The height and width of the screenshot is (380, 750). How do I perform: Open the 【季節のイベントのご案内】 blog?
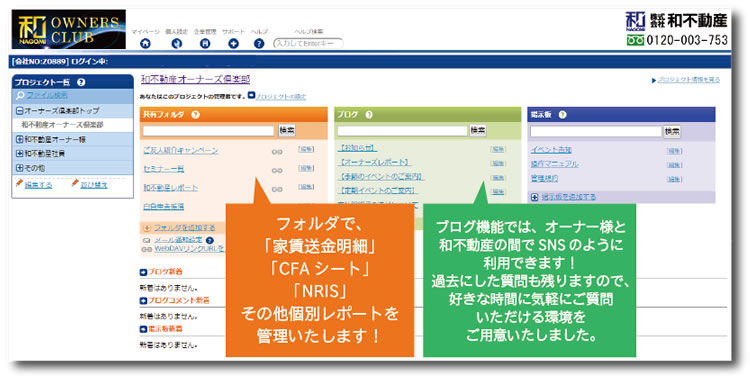(x=381, y=177)
